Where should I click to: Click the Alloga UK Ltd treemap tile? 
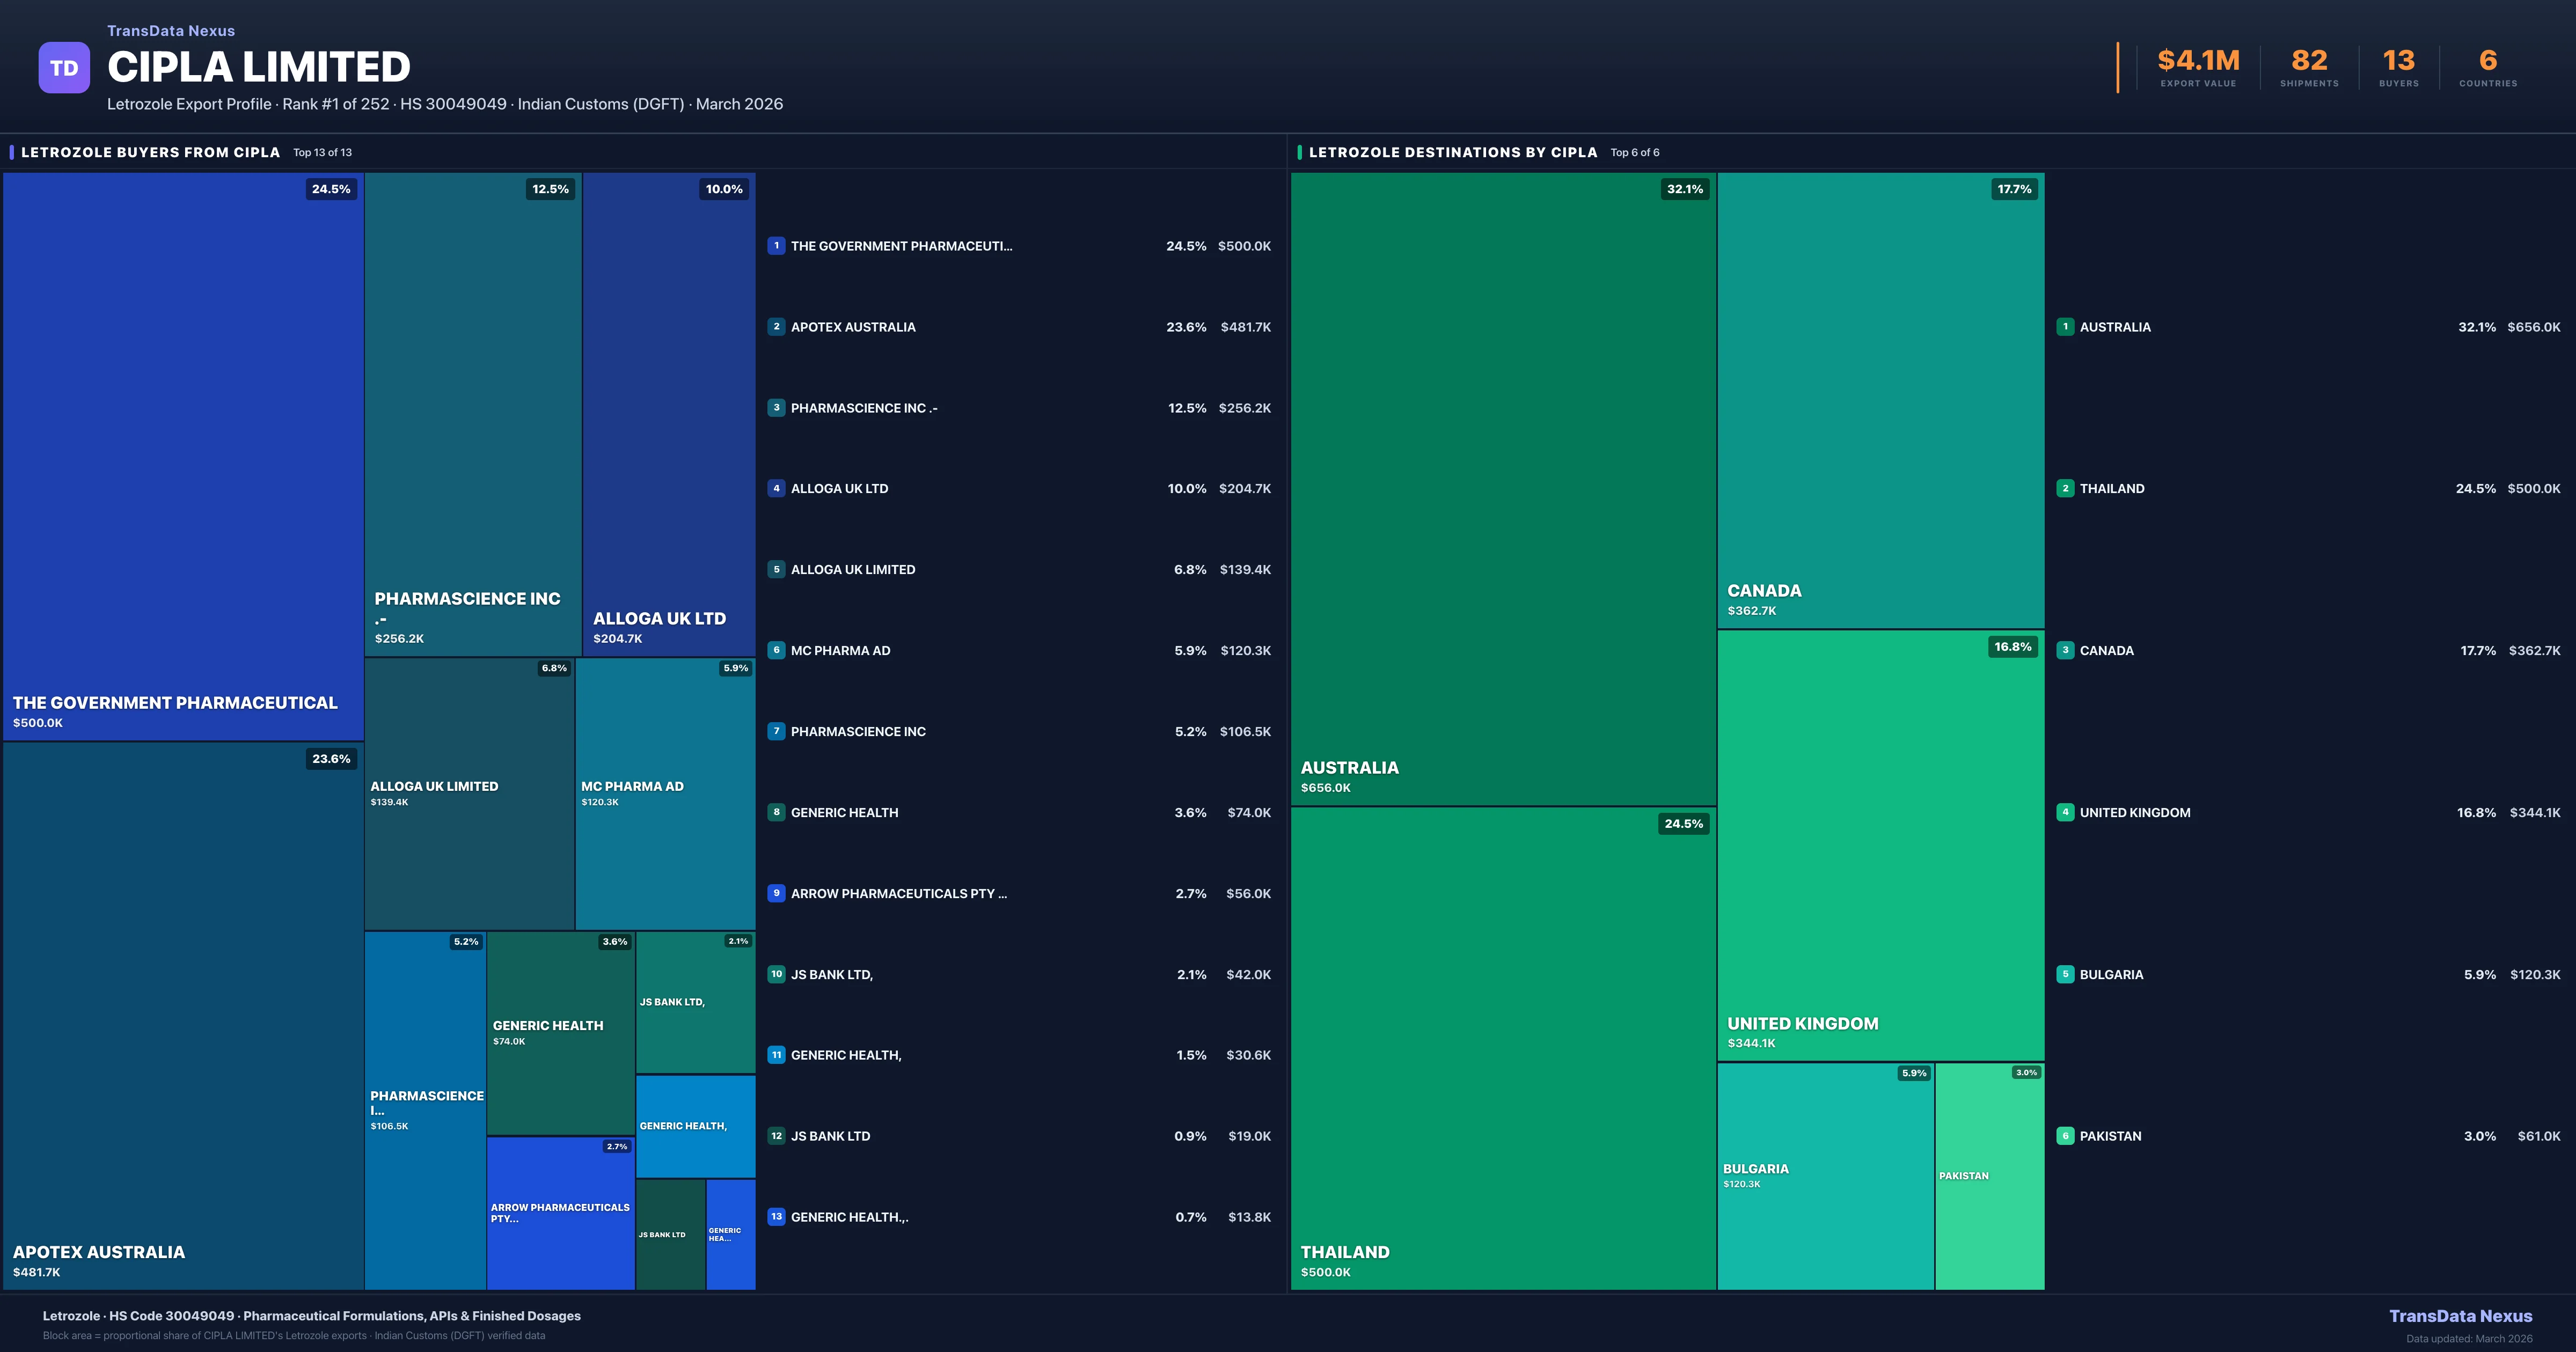pos(668,414)
